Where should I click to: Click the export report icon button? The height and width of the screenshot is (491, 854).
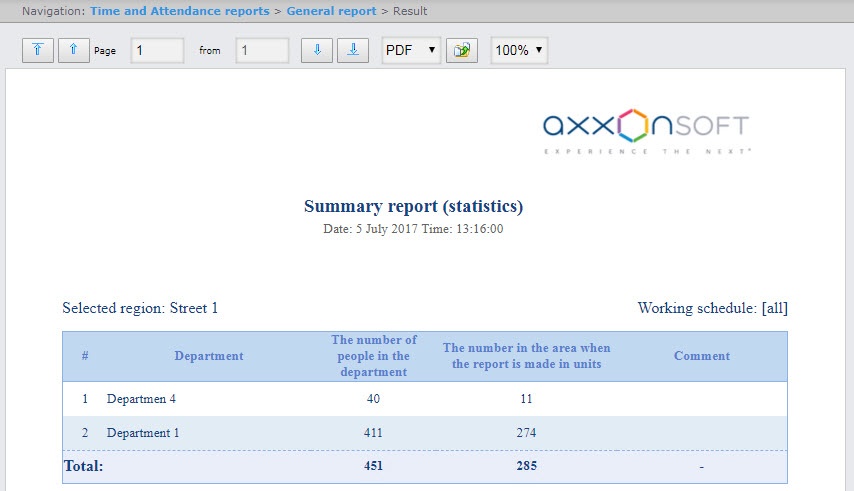[462, 51]
